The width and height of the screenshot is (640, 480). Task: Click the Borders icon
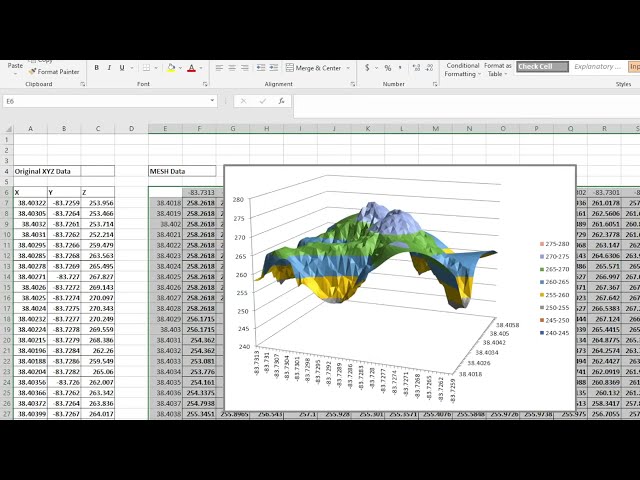(x=146, y=68)
